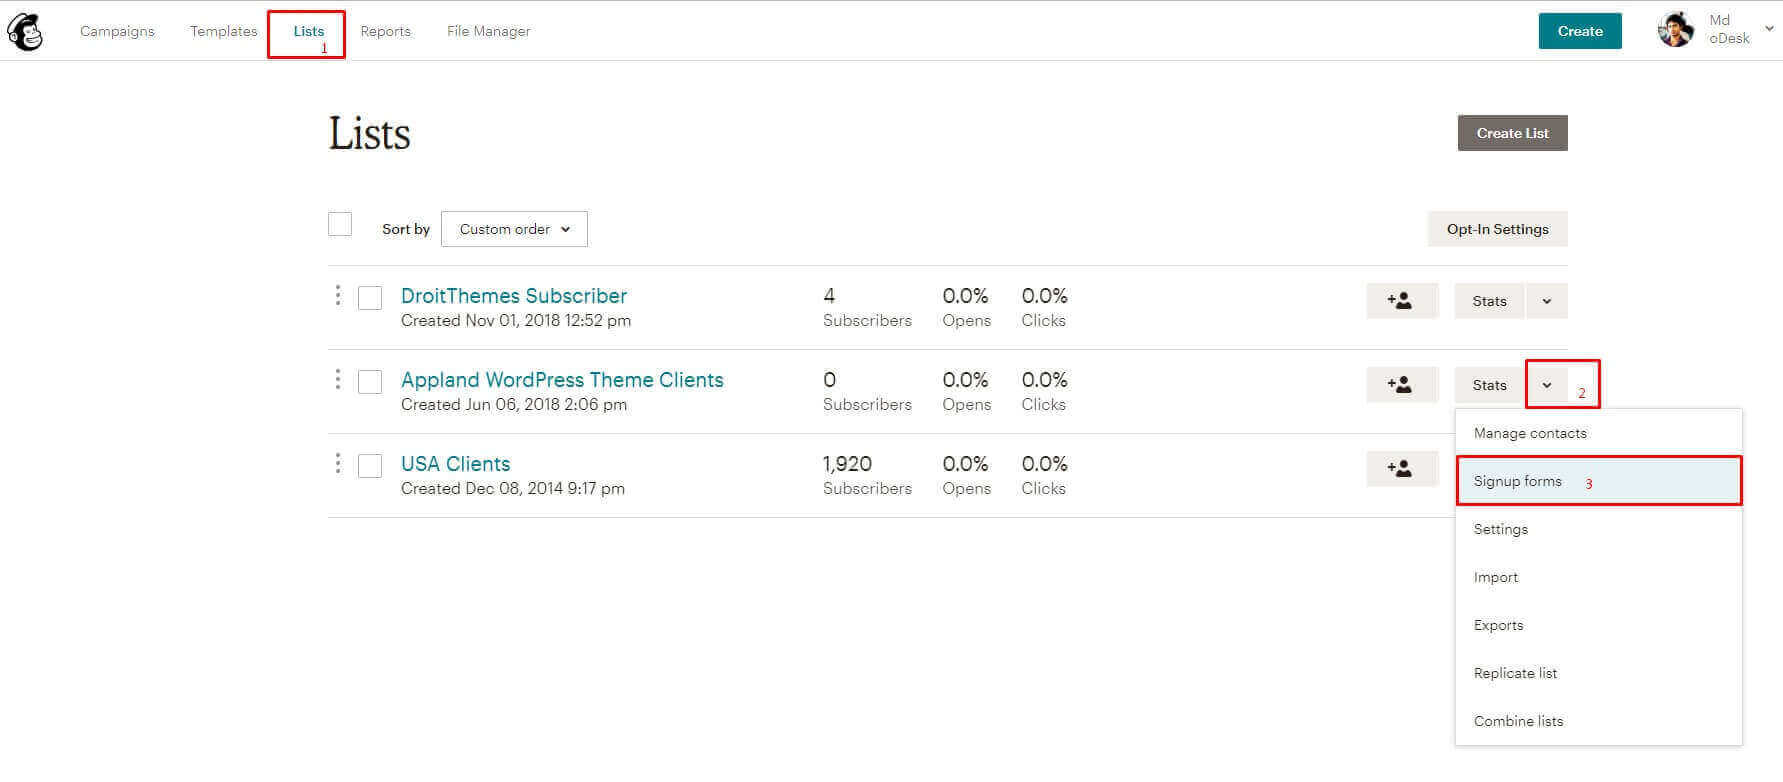Tick the DroitThemes Subscriber checkbox
Screen dimensions: 1783x782
[x=370, y=298]
